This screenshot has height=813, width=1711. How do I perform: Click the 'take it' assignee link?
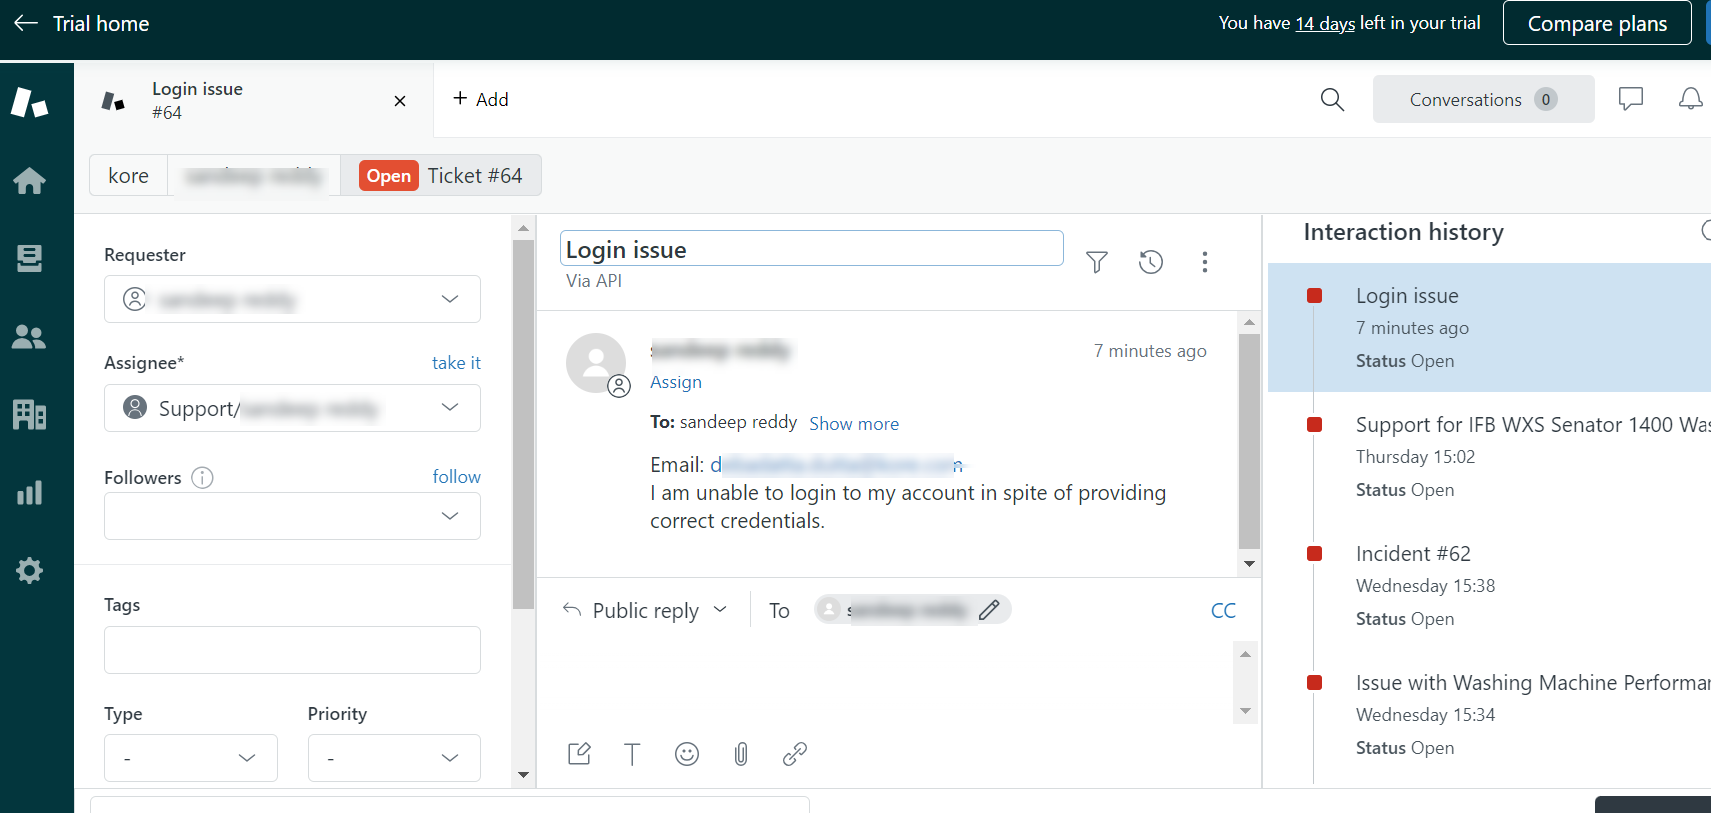456,363
